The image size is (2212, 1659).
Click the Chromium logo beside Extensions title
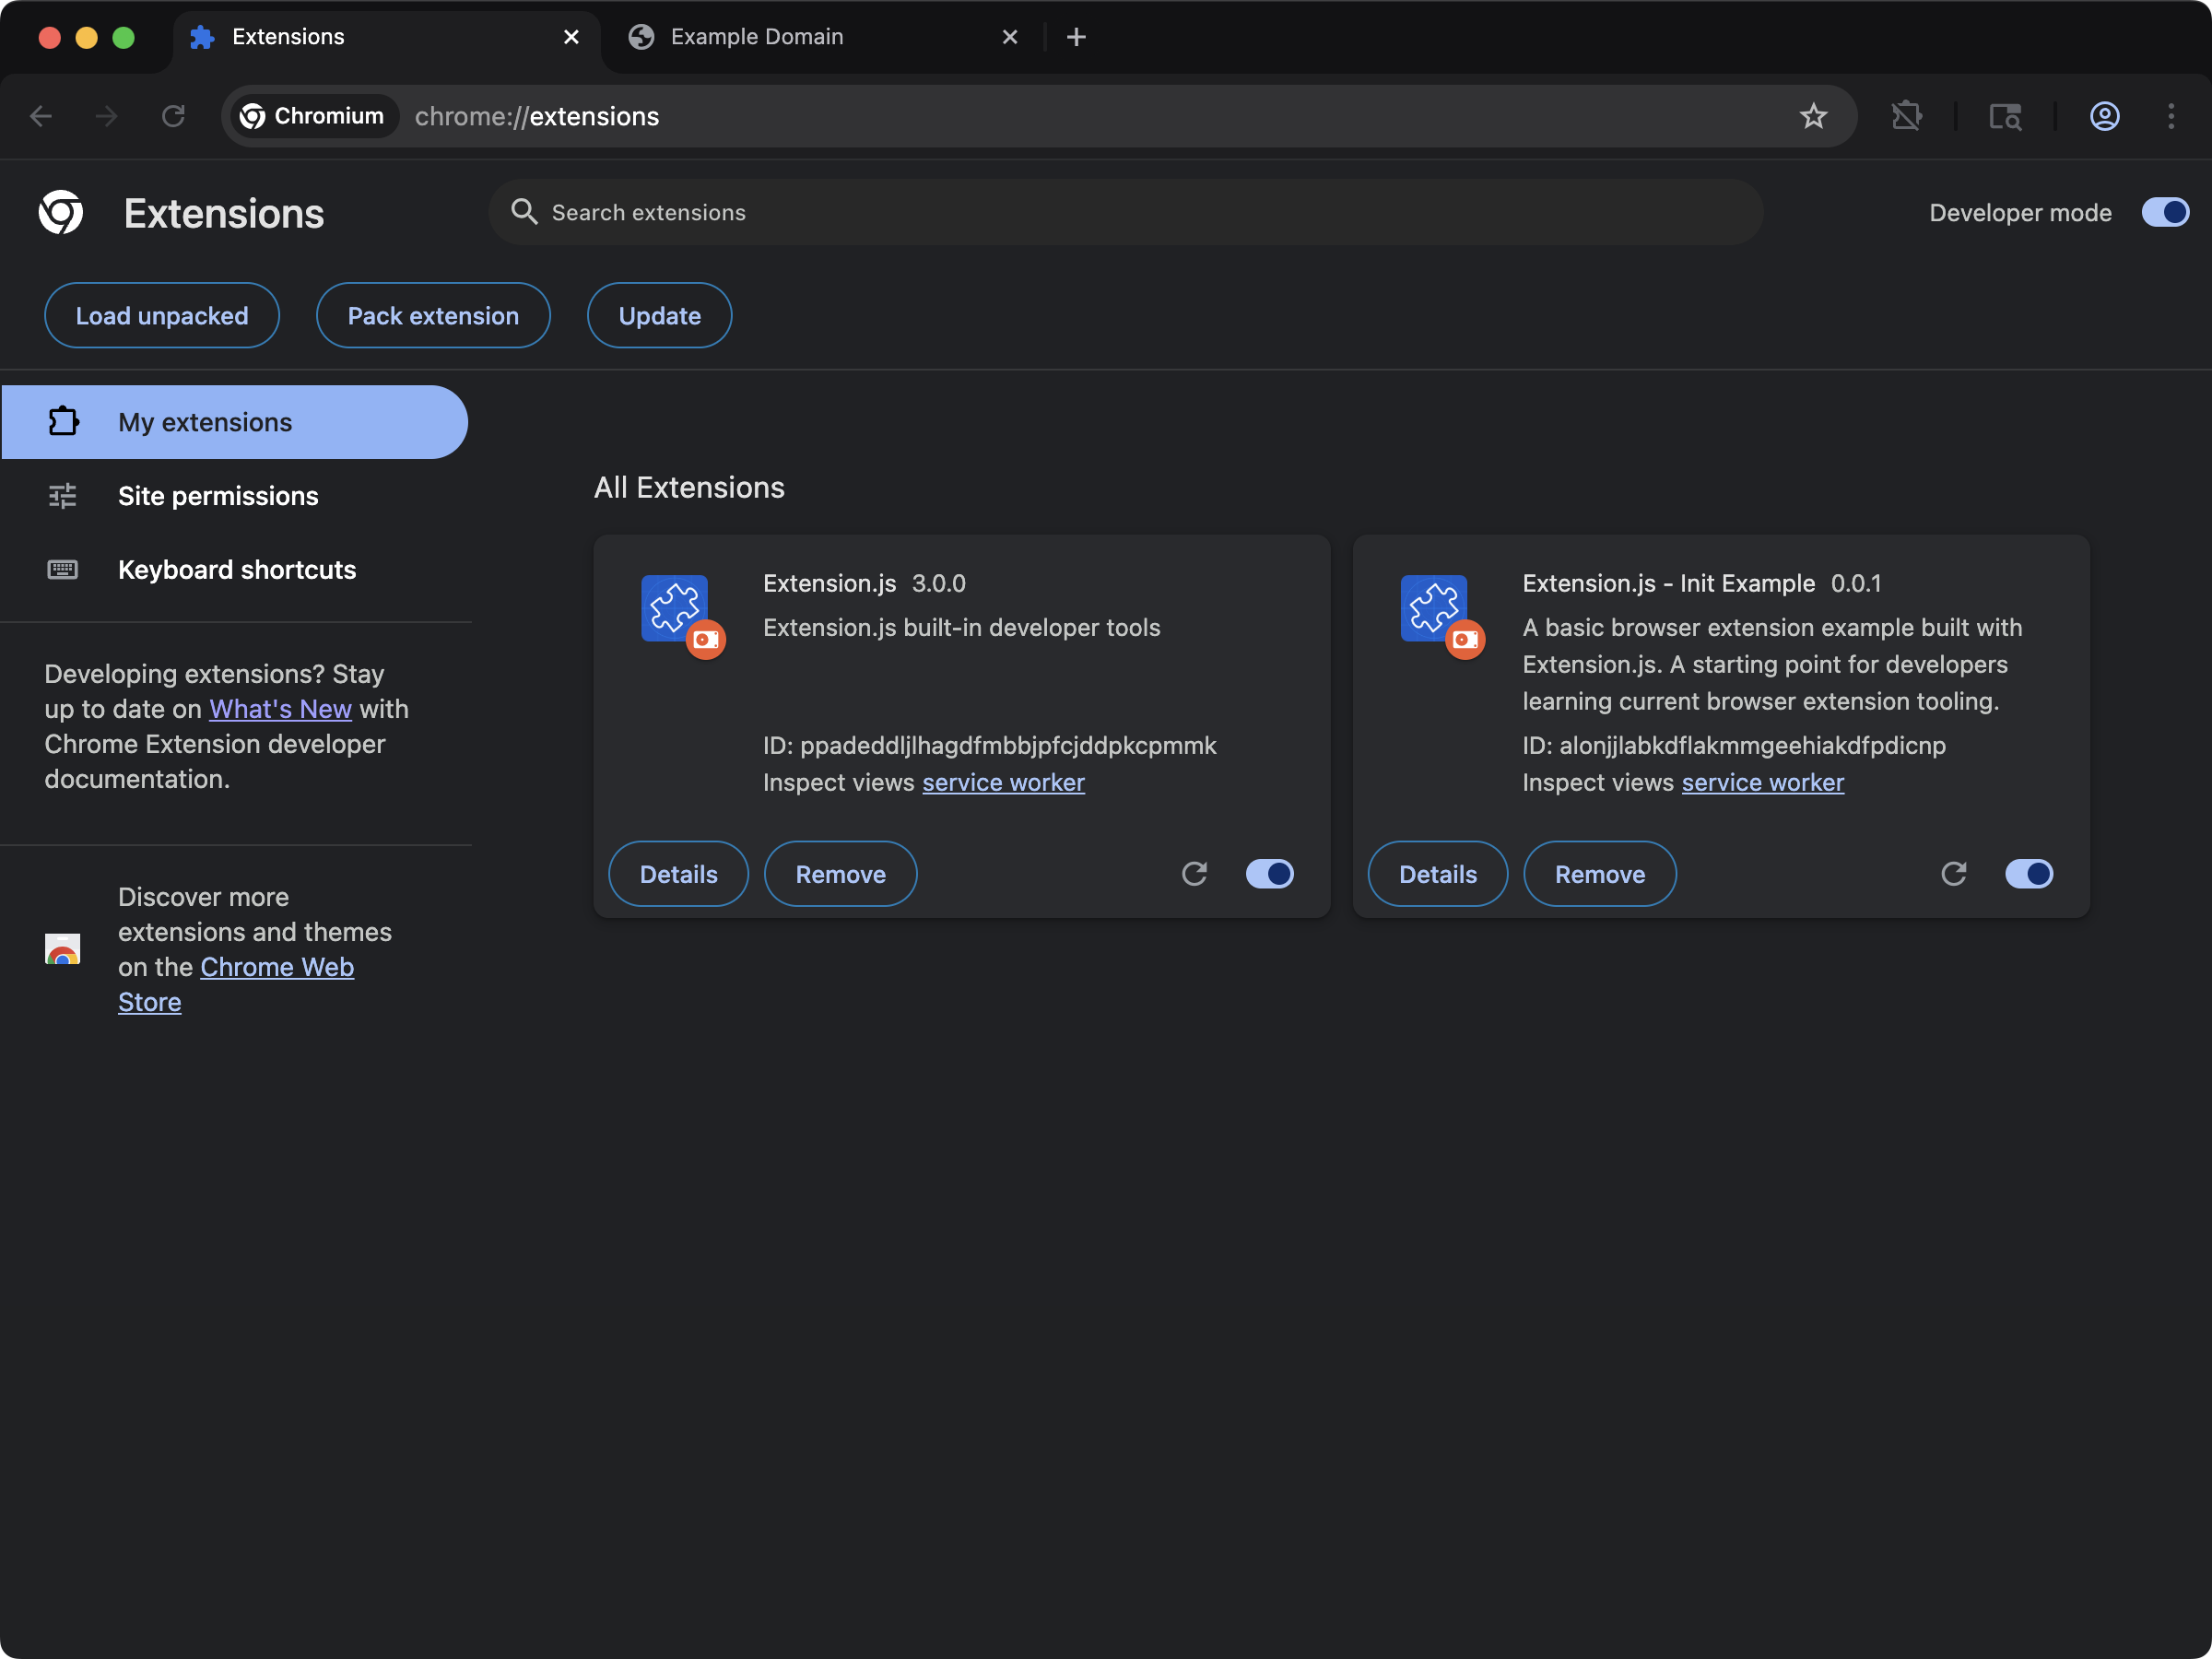61,212
